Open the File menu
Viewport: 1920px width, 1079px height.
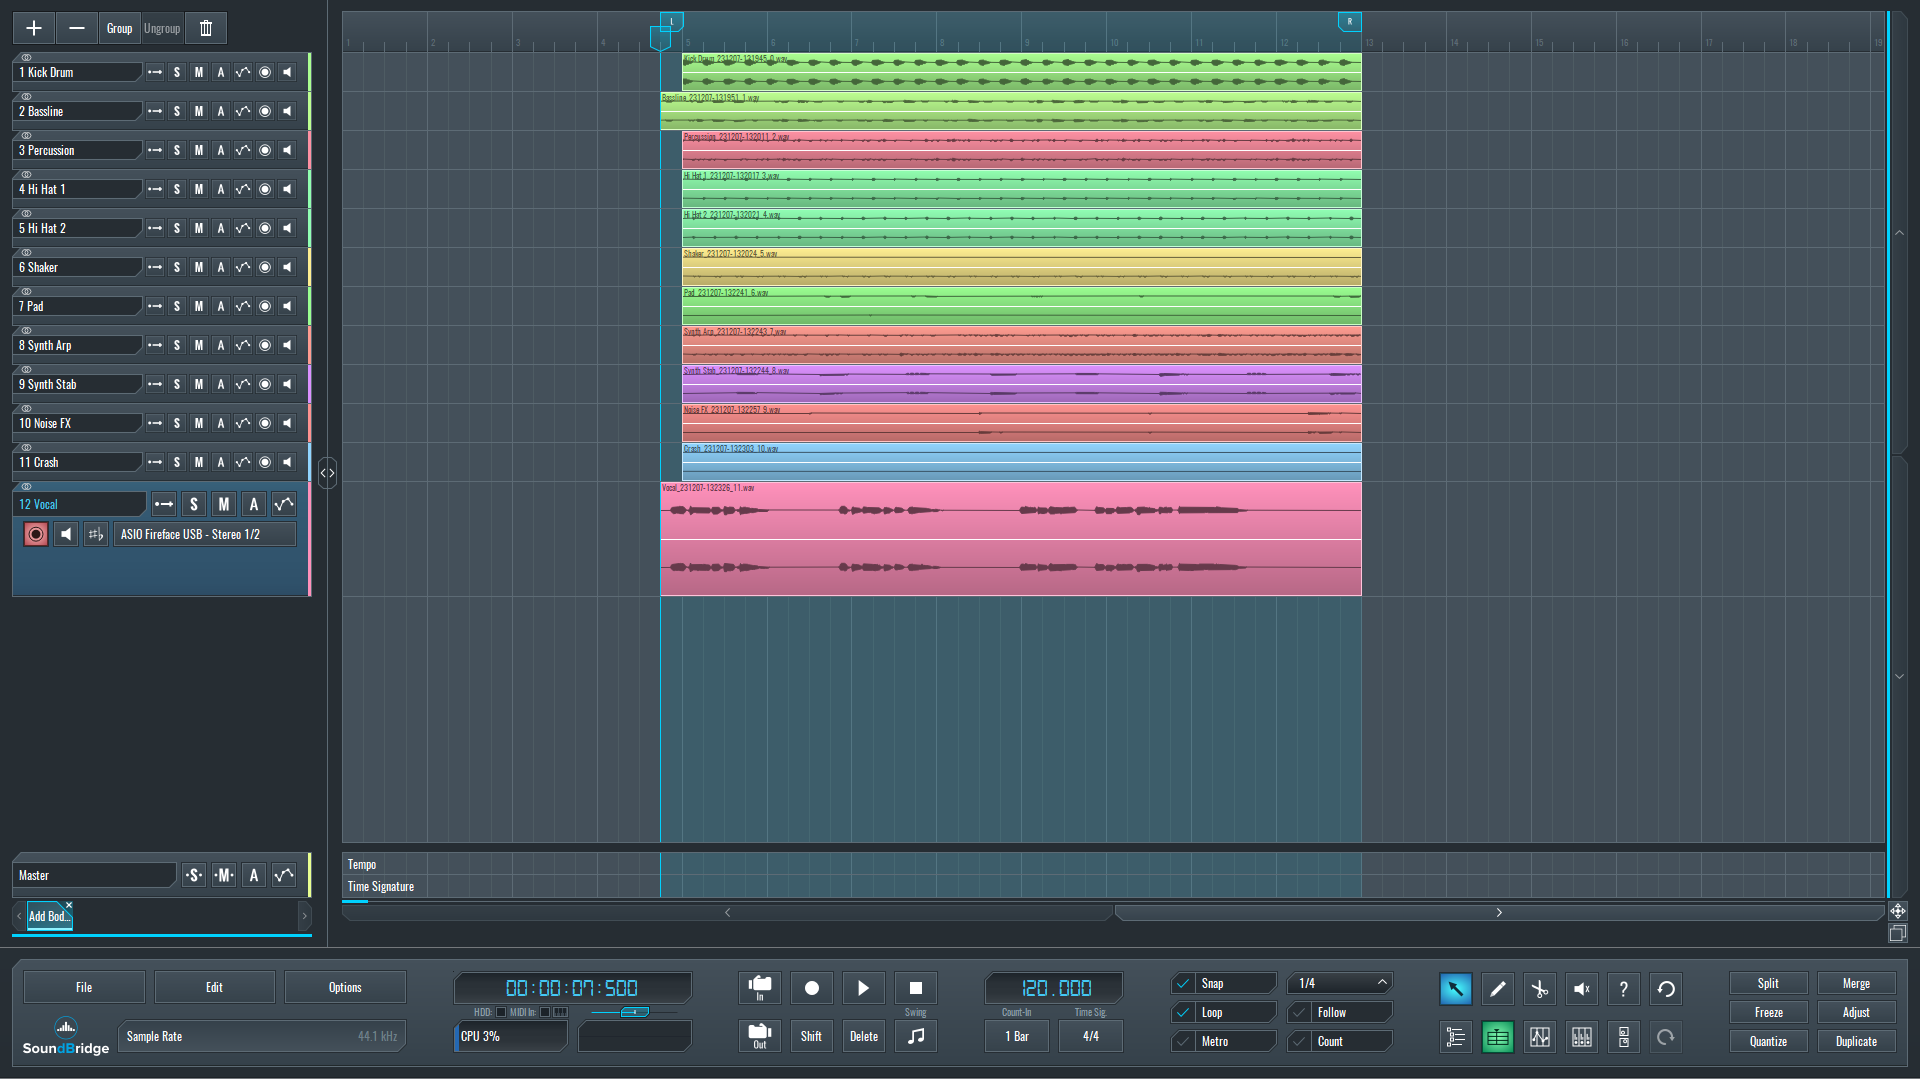coord(84,987)
